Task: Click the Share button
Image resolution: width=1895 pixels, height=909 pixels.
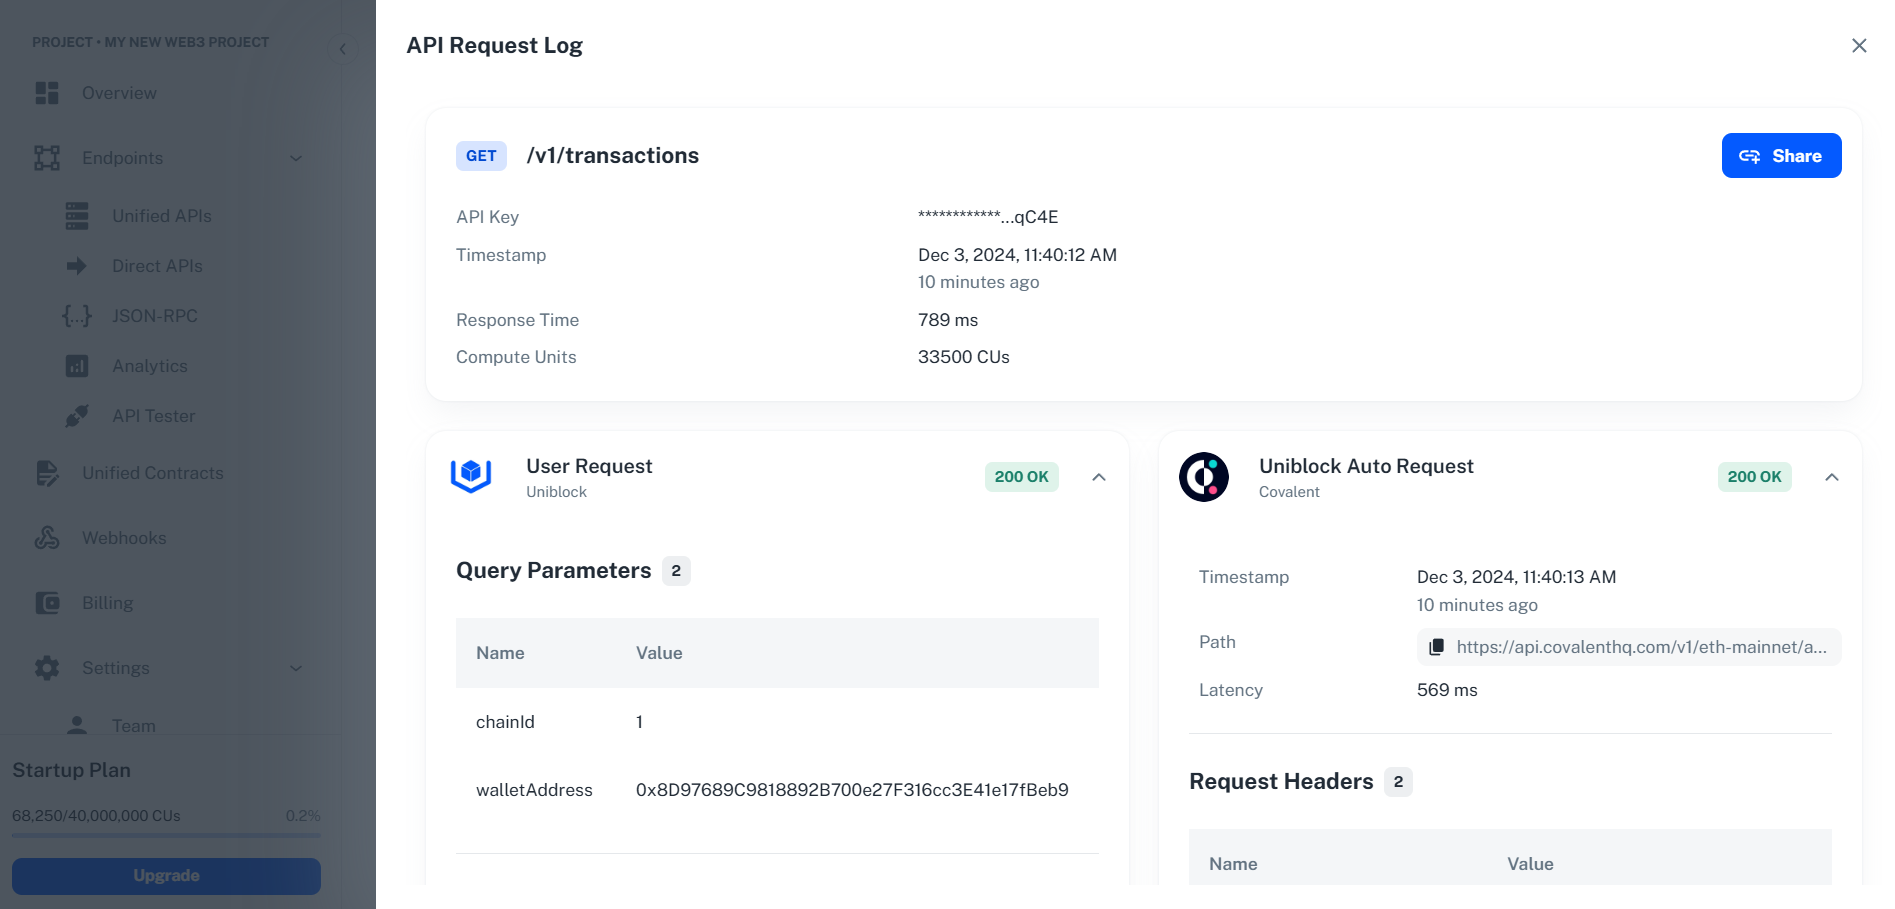Action: tap(1781, 156)
